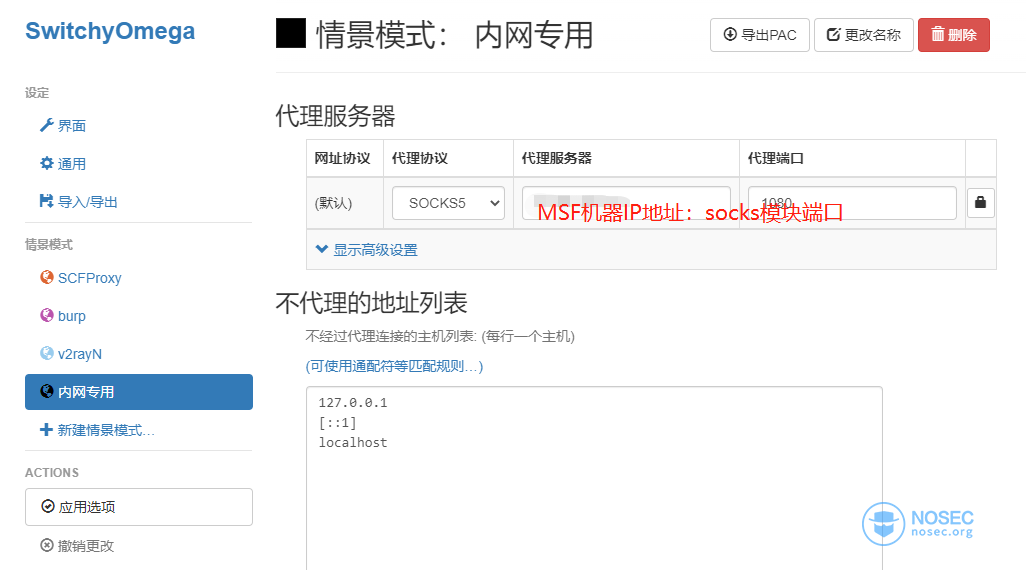Screen dimensions: 1026x570
Task: Click the black profile color swatch
Action: pyautogui.click(x=291, y=33)
